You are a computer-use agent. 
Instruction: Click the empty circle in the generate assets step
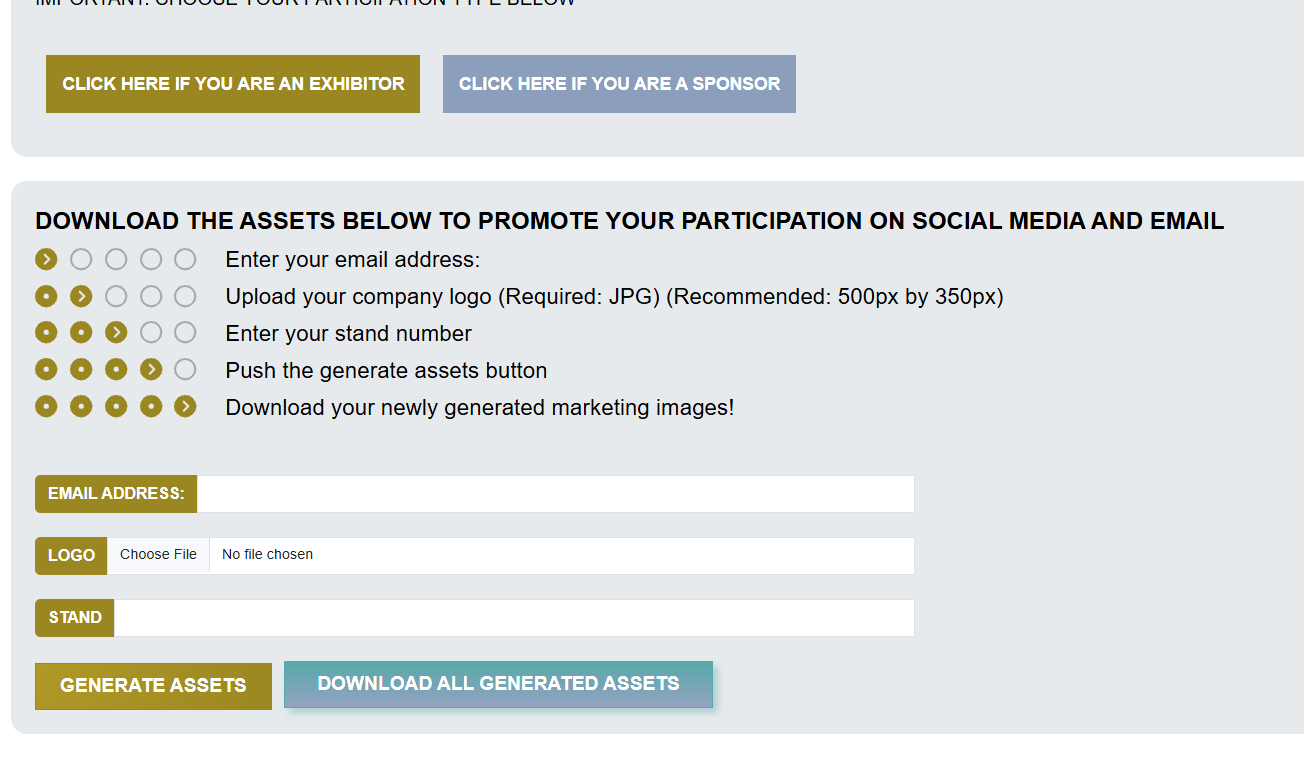click(x=185, y=370)
